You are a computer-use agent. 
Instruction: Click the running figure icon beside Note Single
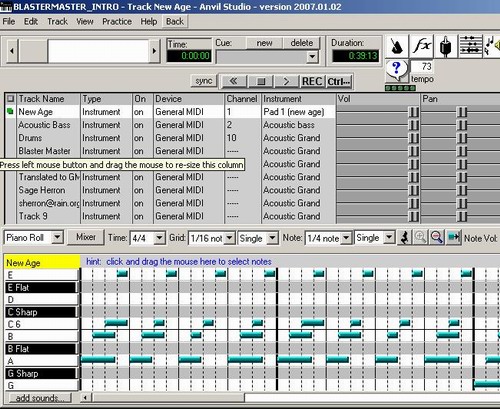tap(405, 238)
